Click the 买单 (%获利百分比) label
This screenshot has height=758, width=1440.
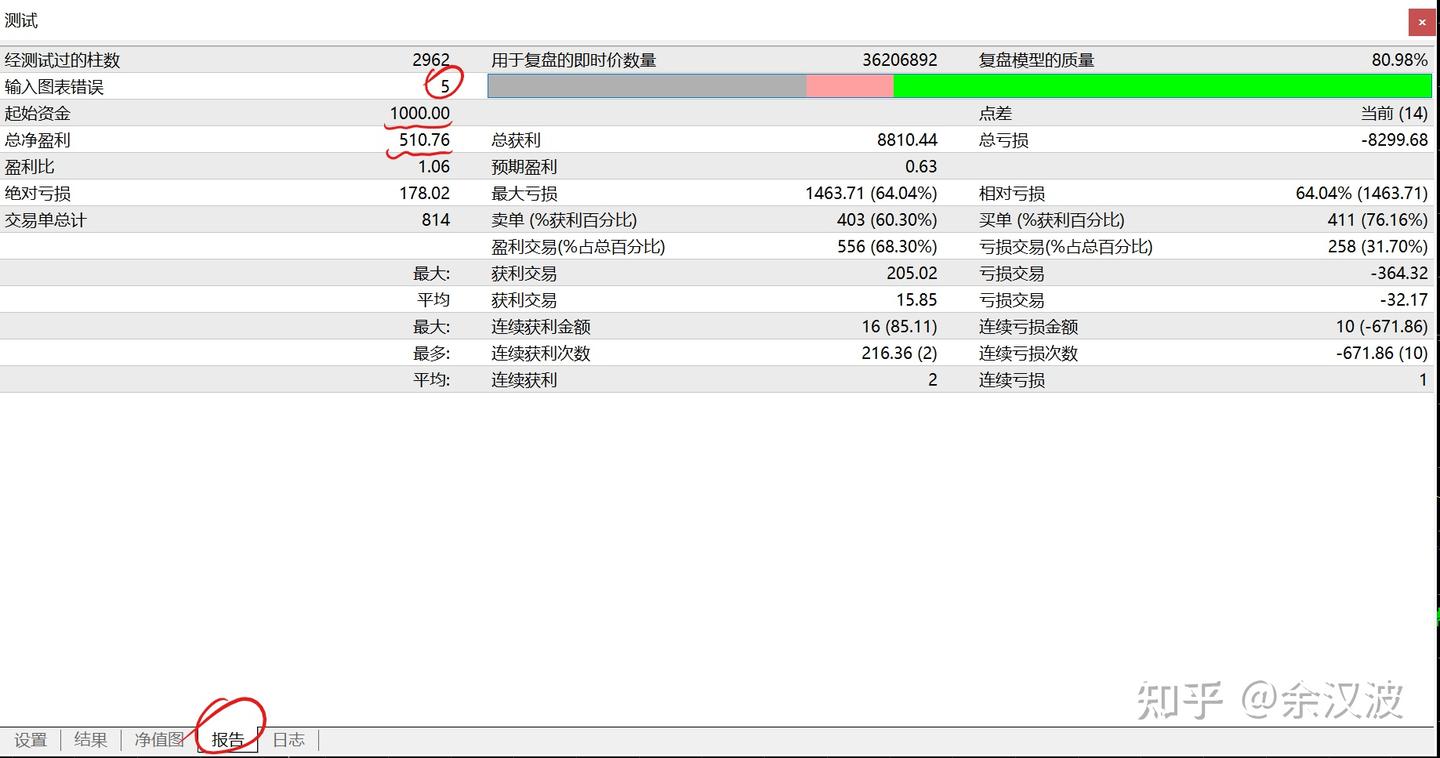[x=1051, y=220]
